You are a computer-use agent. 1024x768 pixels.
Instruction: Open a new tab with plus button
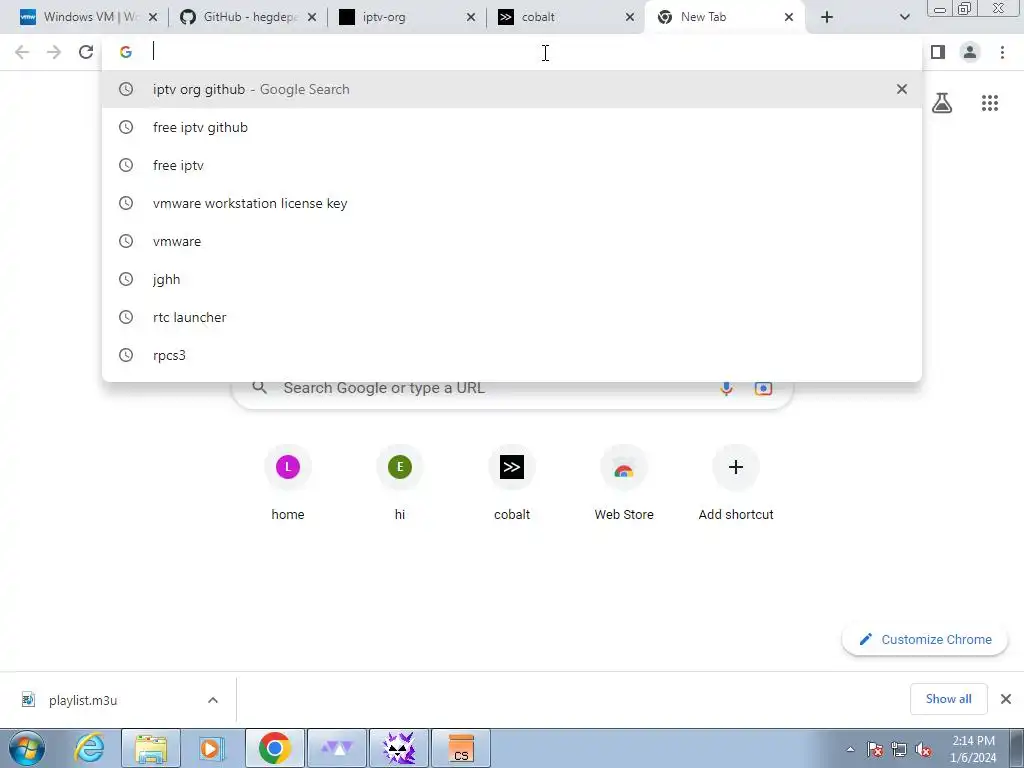(827, 17)
